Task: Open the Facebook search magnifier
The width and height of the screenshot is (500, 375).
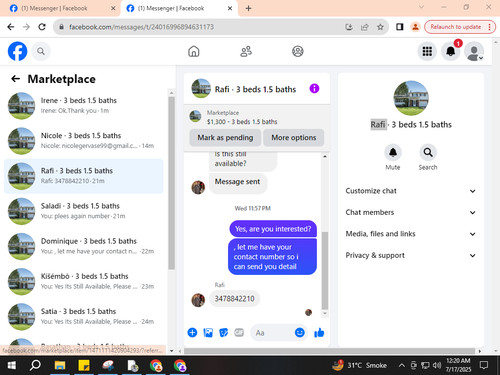Action: pyautogui.click(x=41, y=51)
